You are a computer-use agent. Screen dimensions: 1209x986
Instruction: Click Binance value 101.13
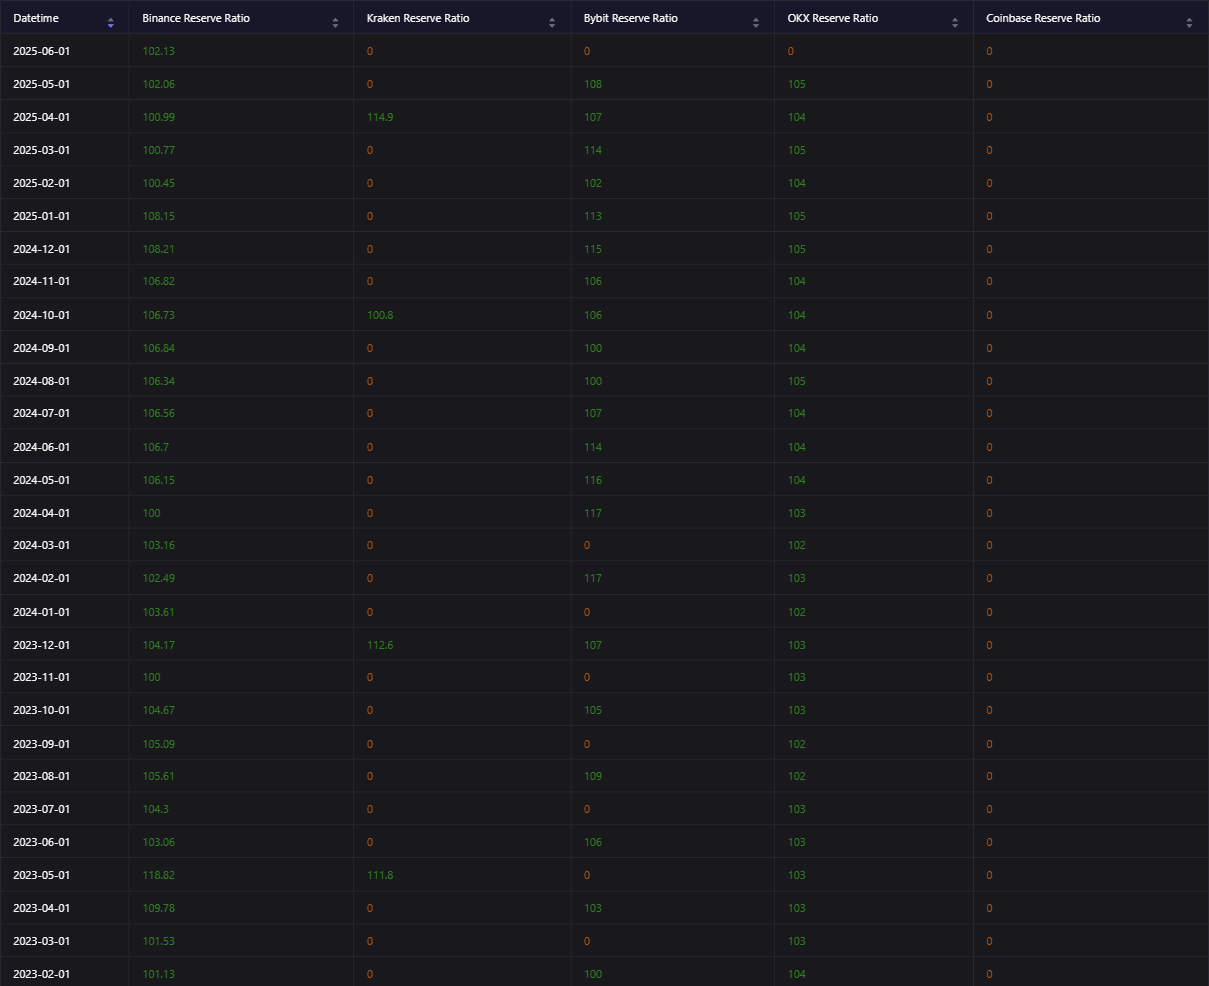(x=158, y=974)
